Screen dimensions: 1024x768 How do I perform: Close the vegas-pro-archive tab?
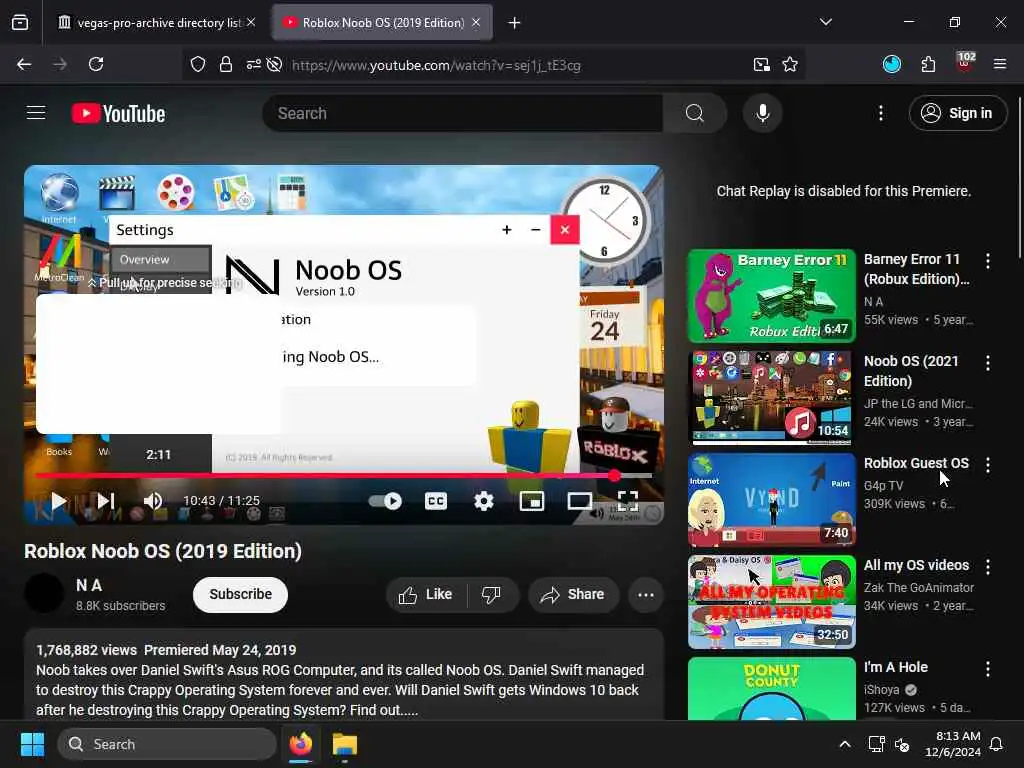point(251,22)
